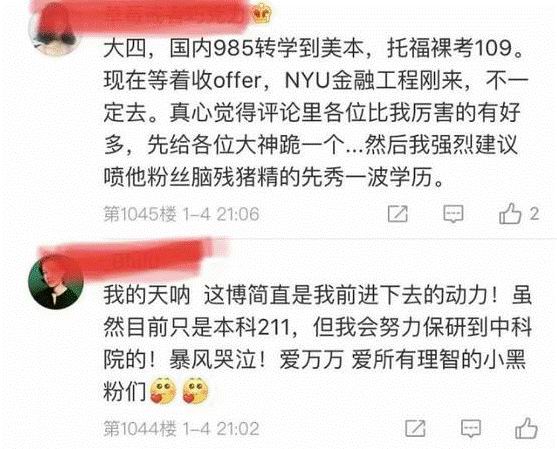557x449 pixels.
Task: Tap the comment text starting with 我的天呐
Action: point(317,343)
